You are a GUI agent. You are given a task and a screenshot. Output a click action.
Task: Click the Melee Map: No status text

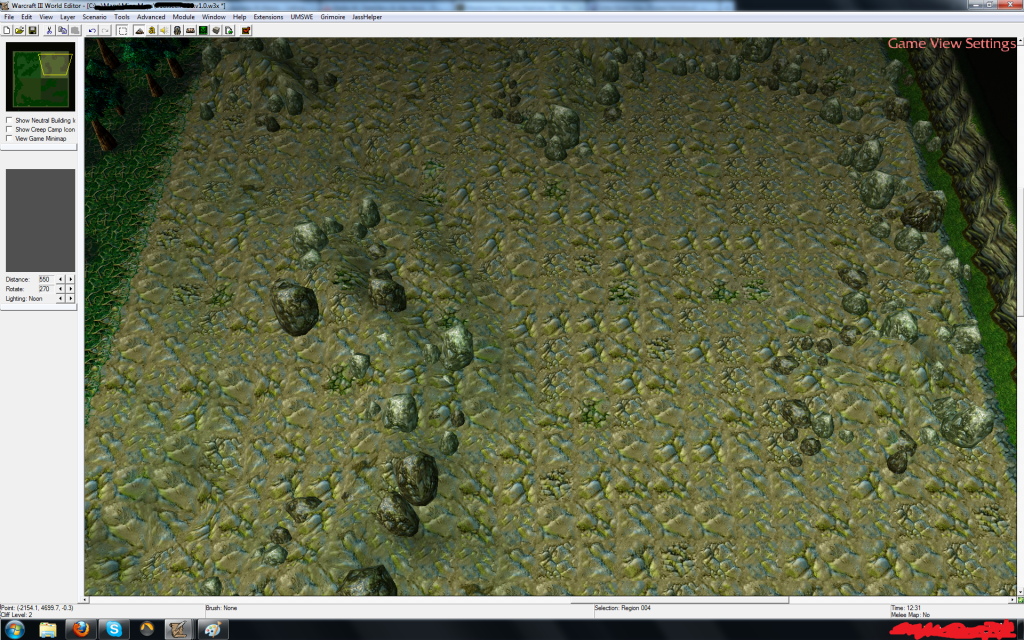pos(910,615)
